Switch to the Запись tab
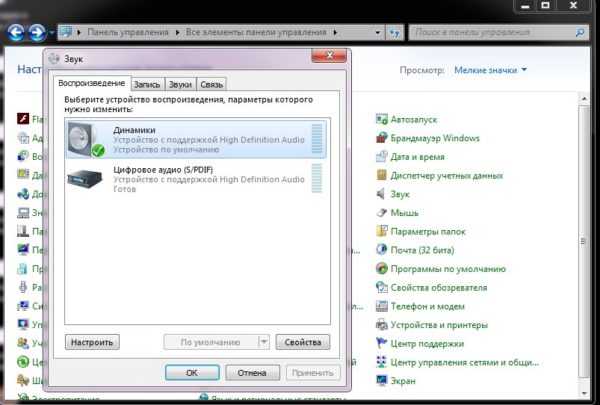Image resolution: width=600 pixels, height=405 pixels. click(x=147, y=85)
